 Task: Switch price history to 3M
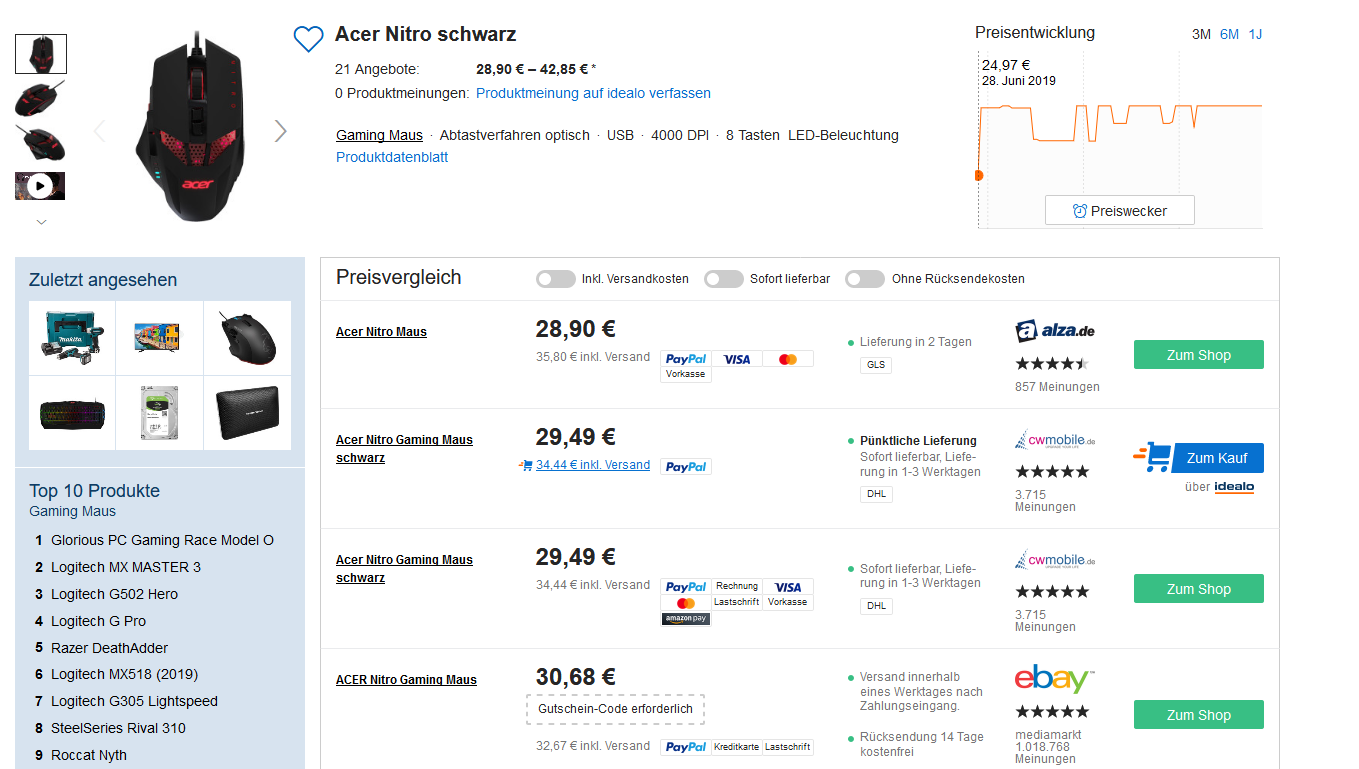(1201, 34)
